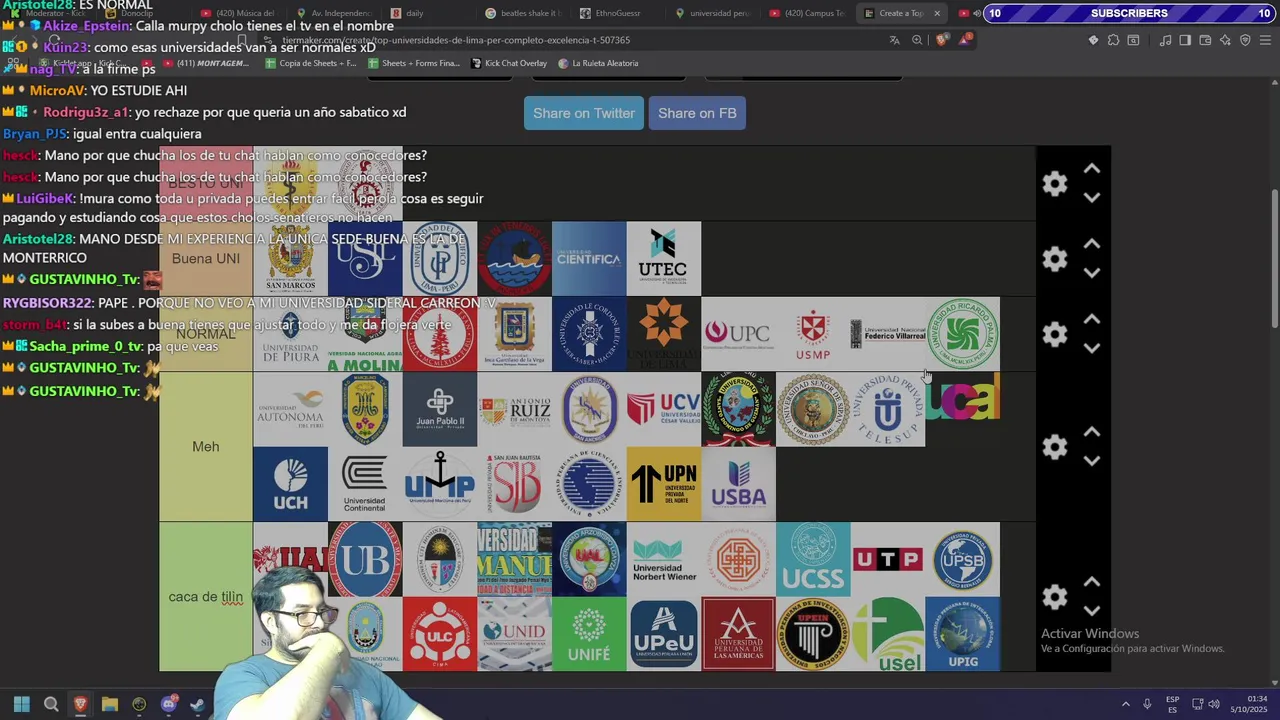Move Buena UNI tier down with arrow
This screenshot has width=1280, height=720.
tap(1092, 273)
